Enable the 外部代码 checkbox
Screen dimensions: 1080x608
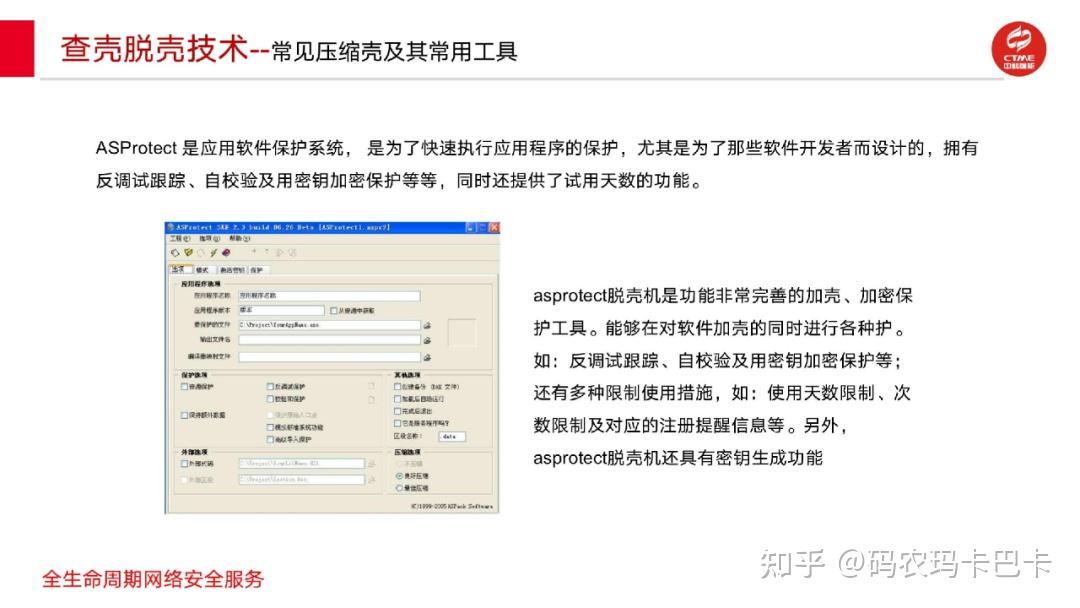[185, 464]
